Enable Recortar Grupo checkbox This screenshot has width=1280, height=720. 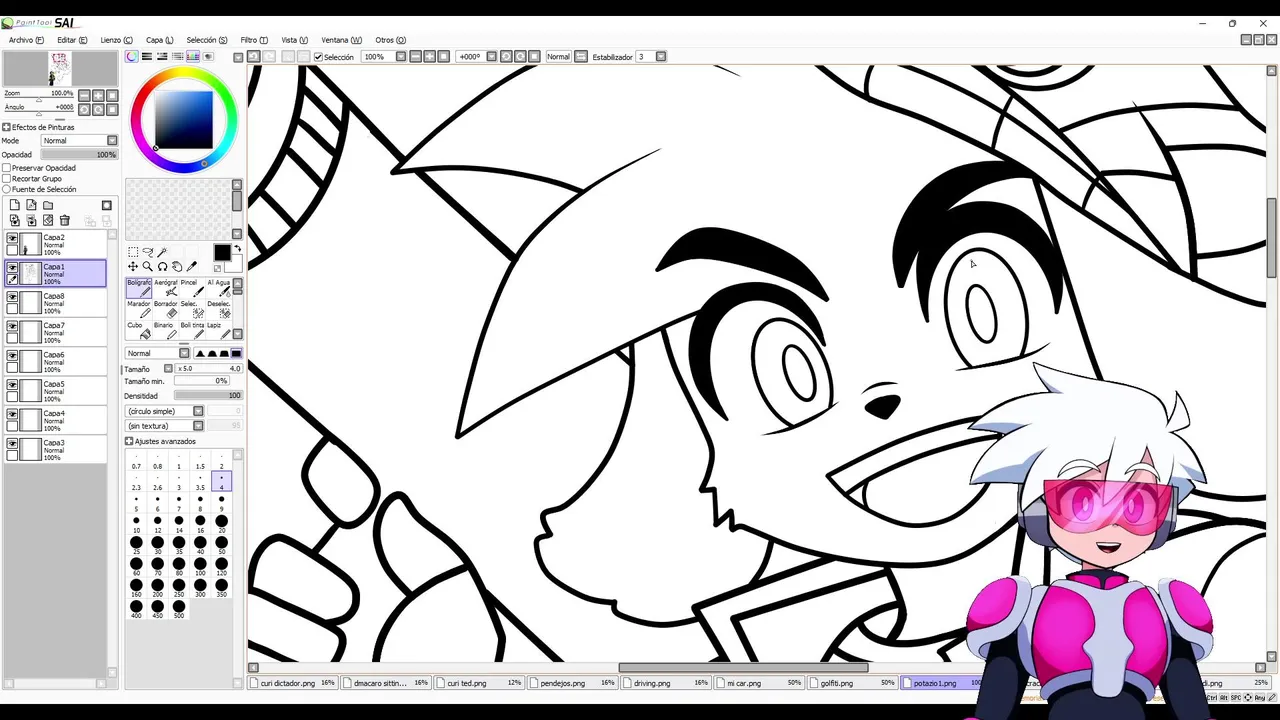pos(6,179)
